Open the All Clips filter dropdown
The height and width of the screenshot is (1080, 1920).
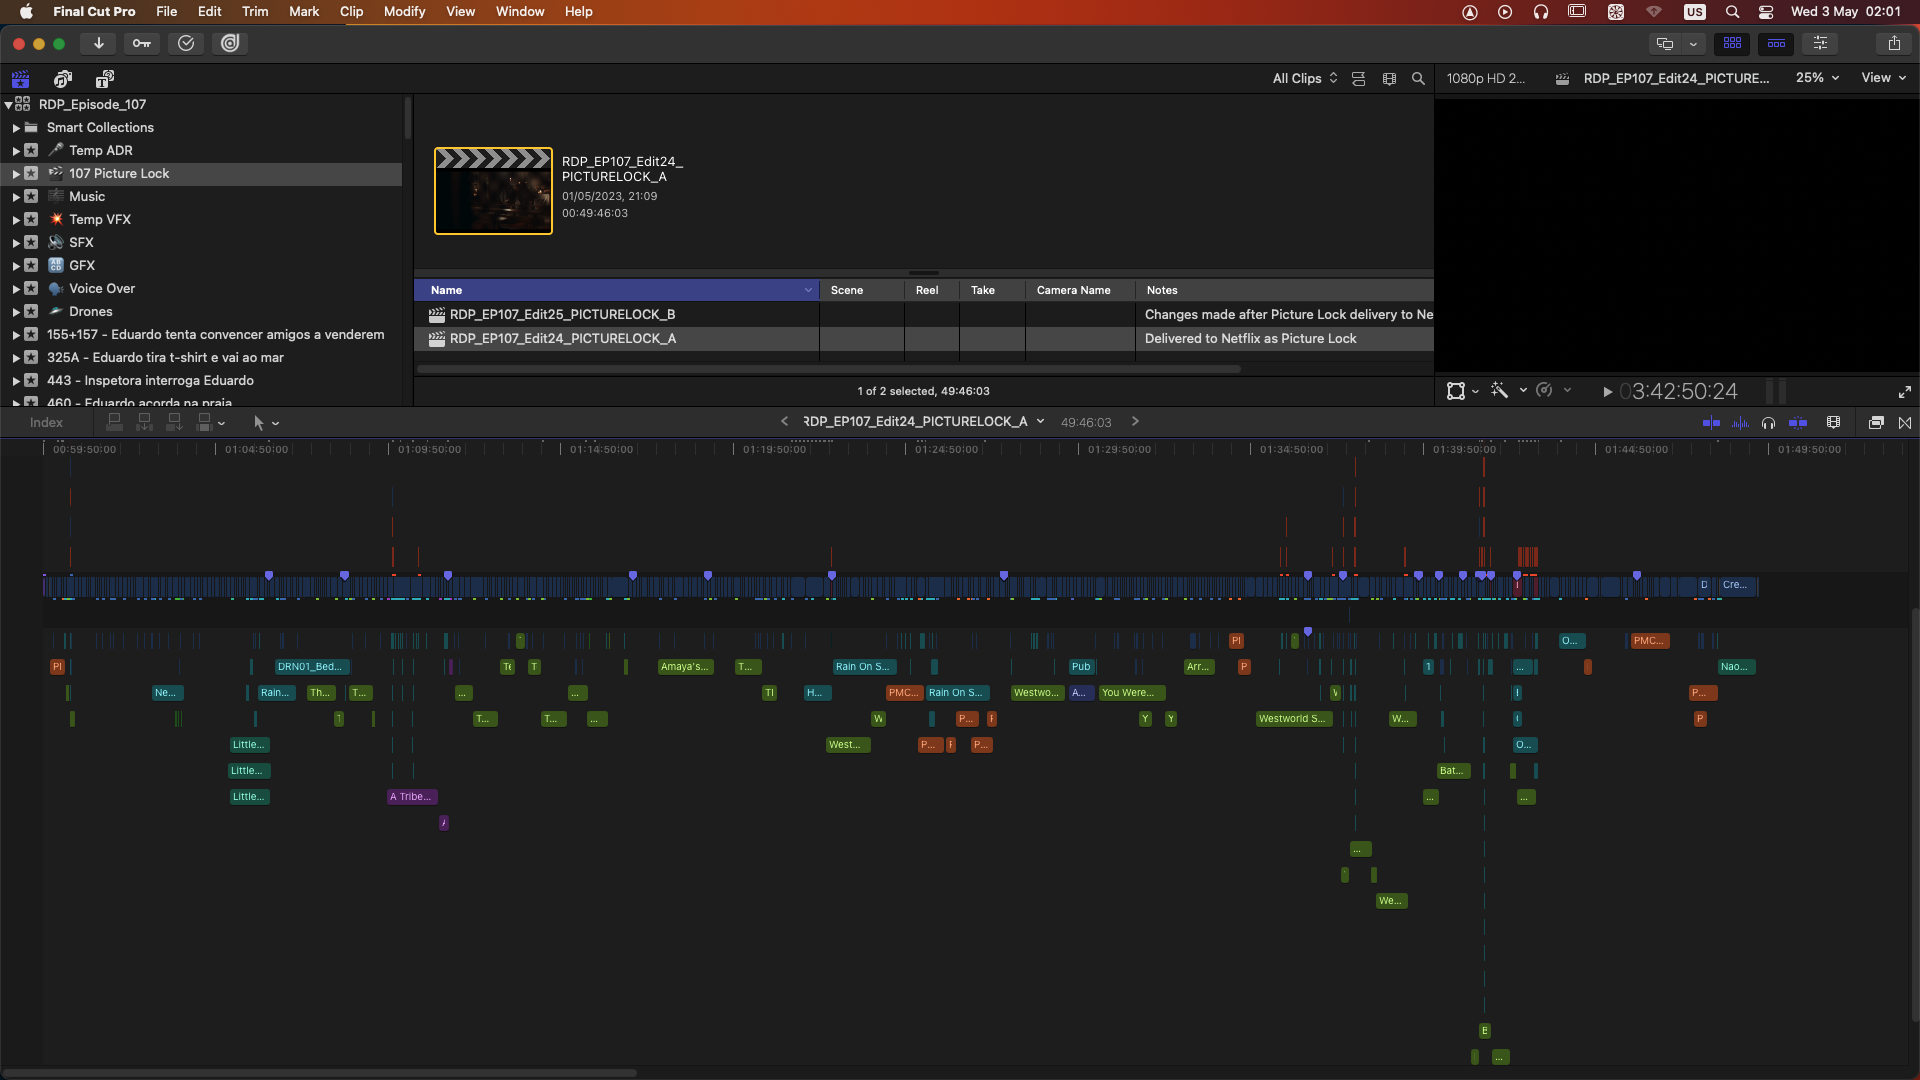coord(1304,78)
